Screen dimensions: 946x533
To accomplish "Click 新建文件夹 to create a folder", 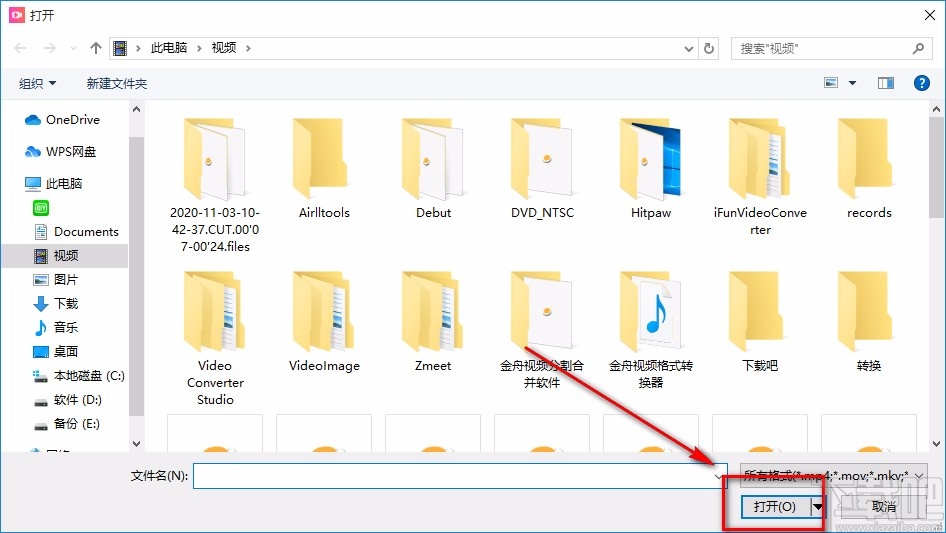I will click(116, 83).
